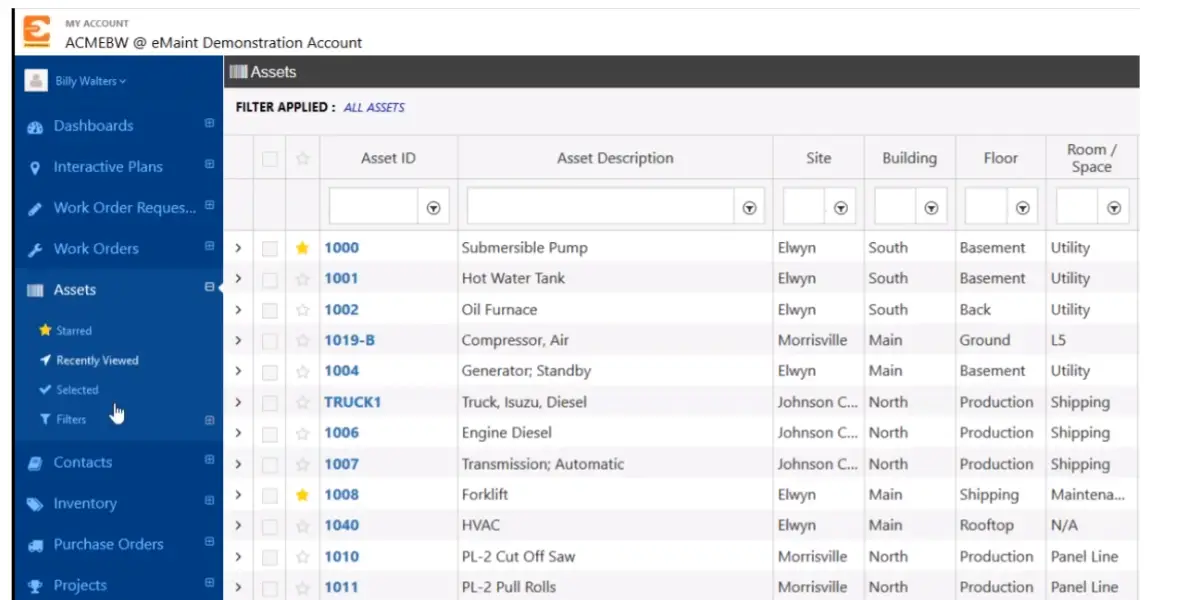Viewport: 1200px width, 600px height.
Task: Sort by Asset Description column header
Action: pyautogui.click(x=615, y=158)
